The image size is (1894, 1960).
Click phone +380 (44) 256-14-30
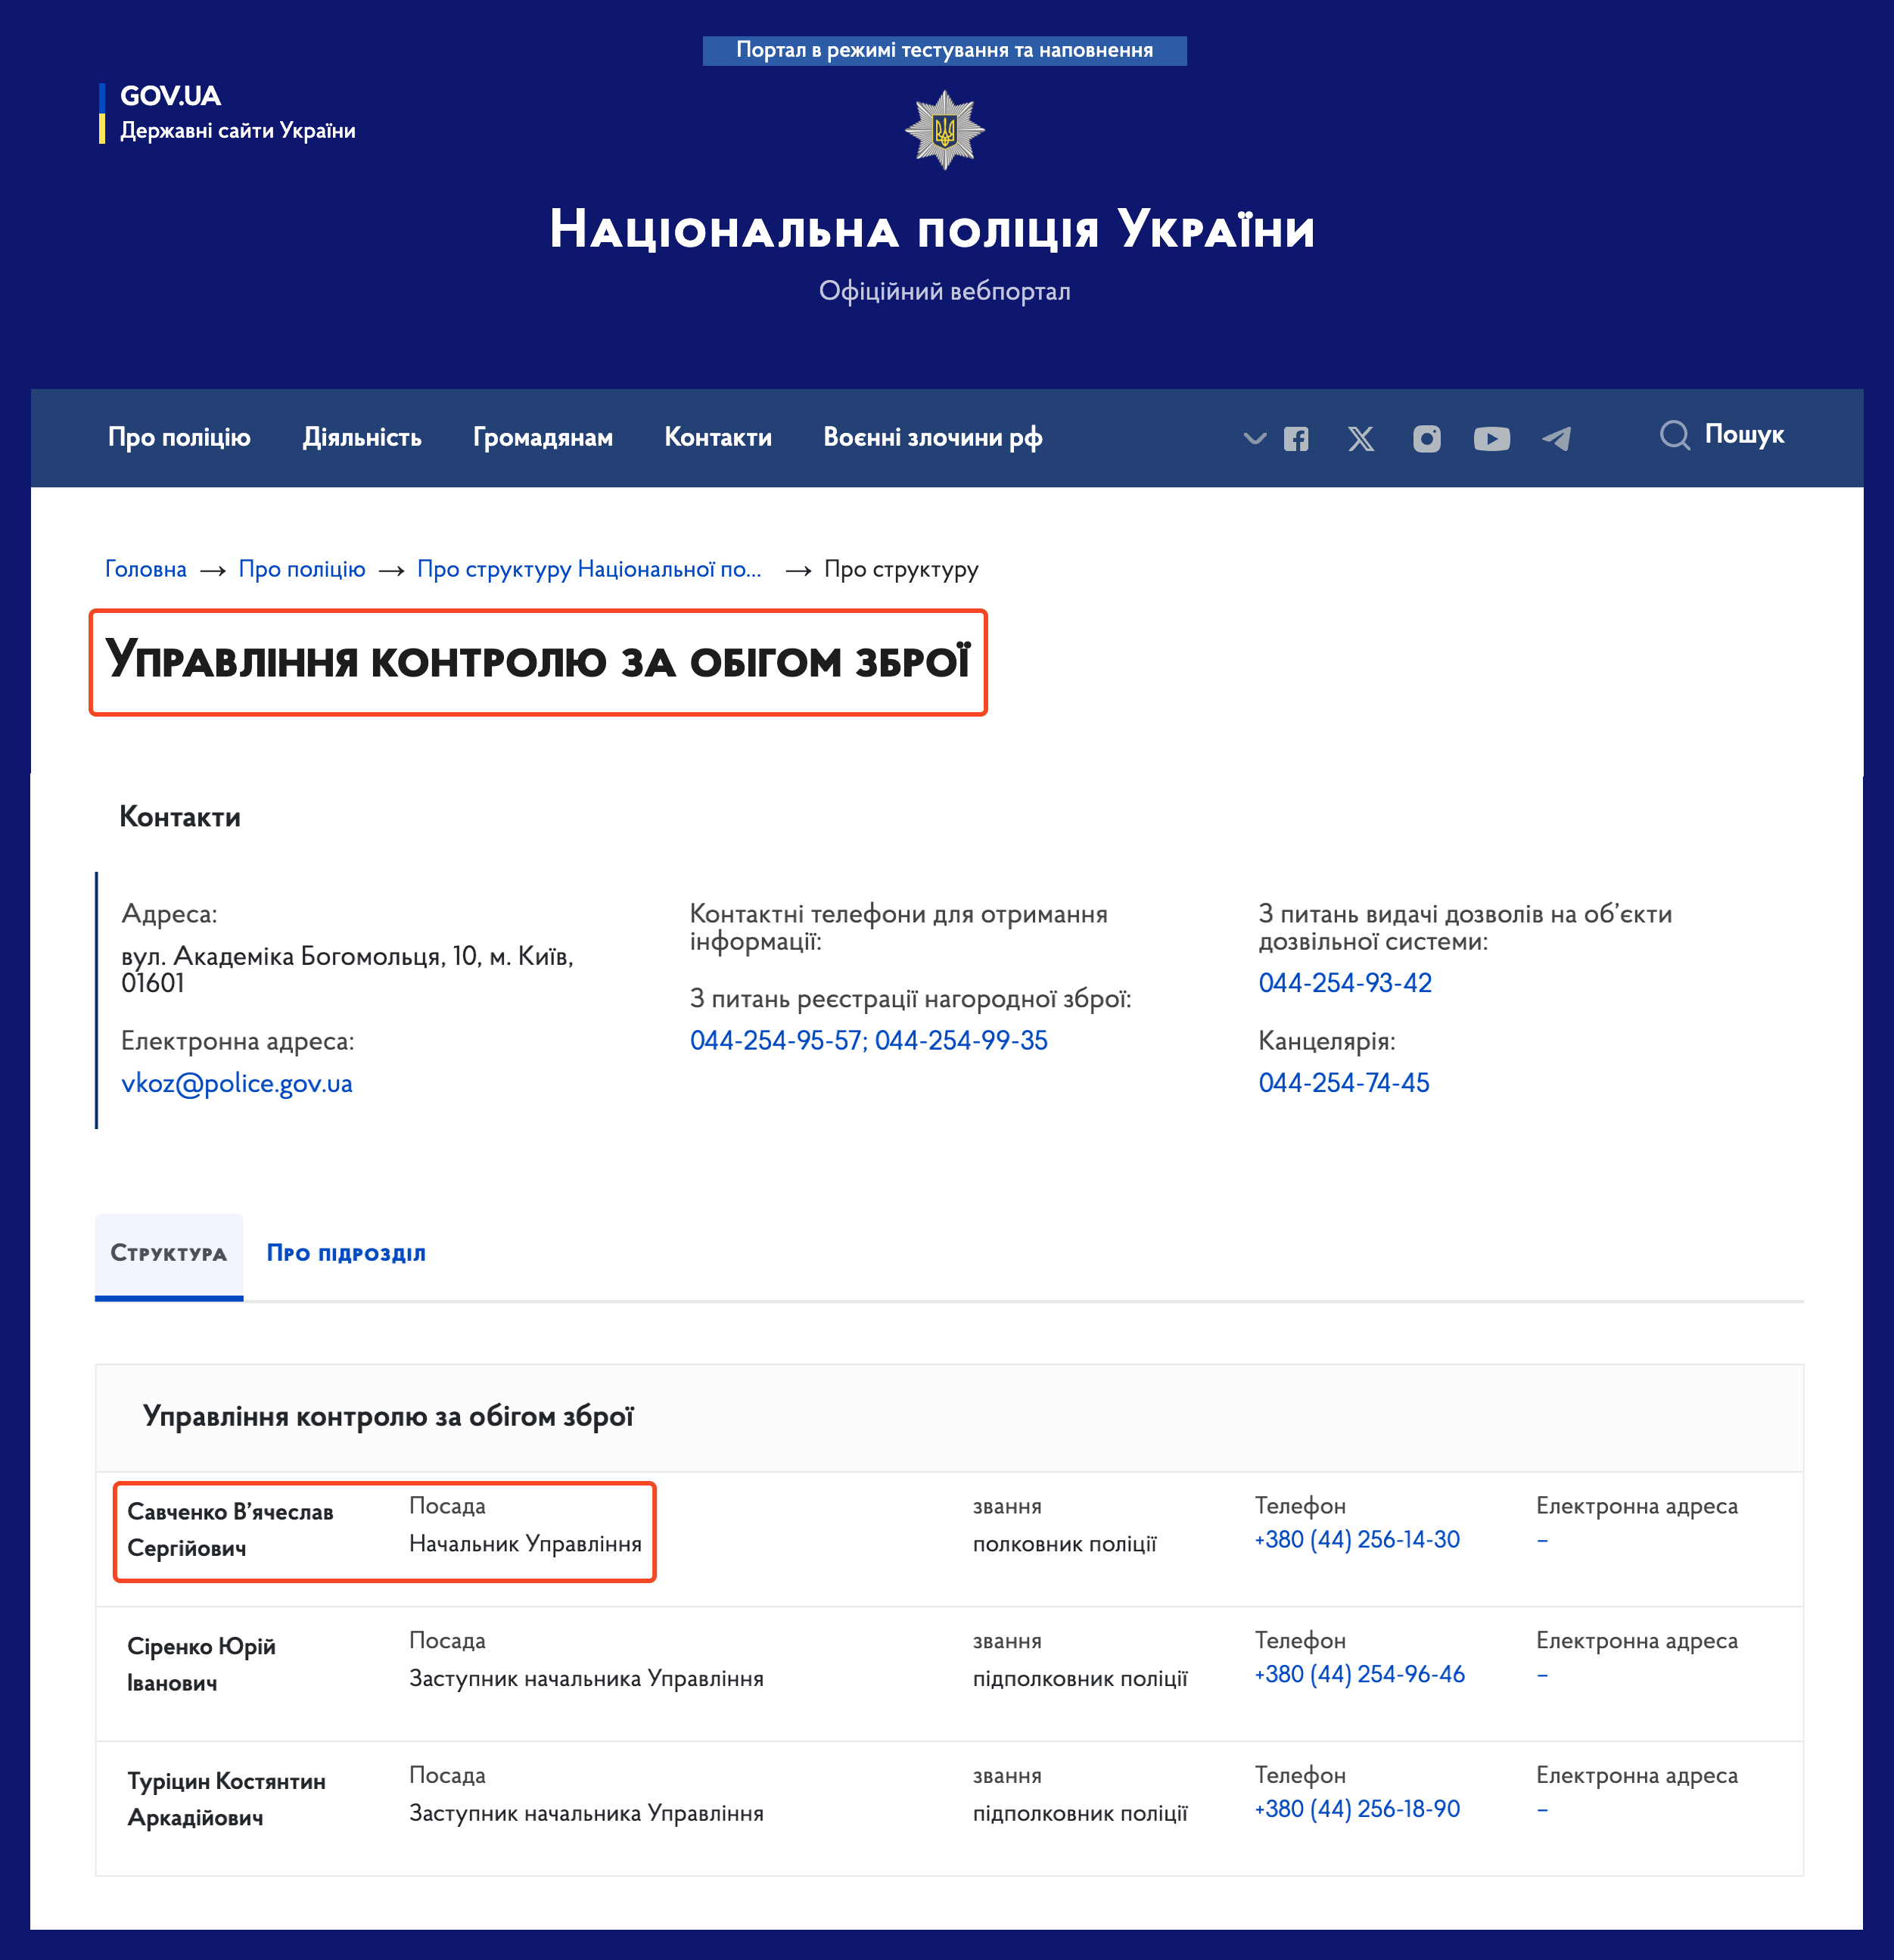(1357, 1539)
